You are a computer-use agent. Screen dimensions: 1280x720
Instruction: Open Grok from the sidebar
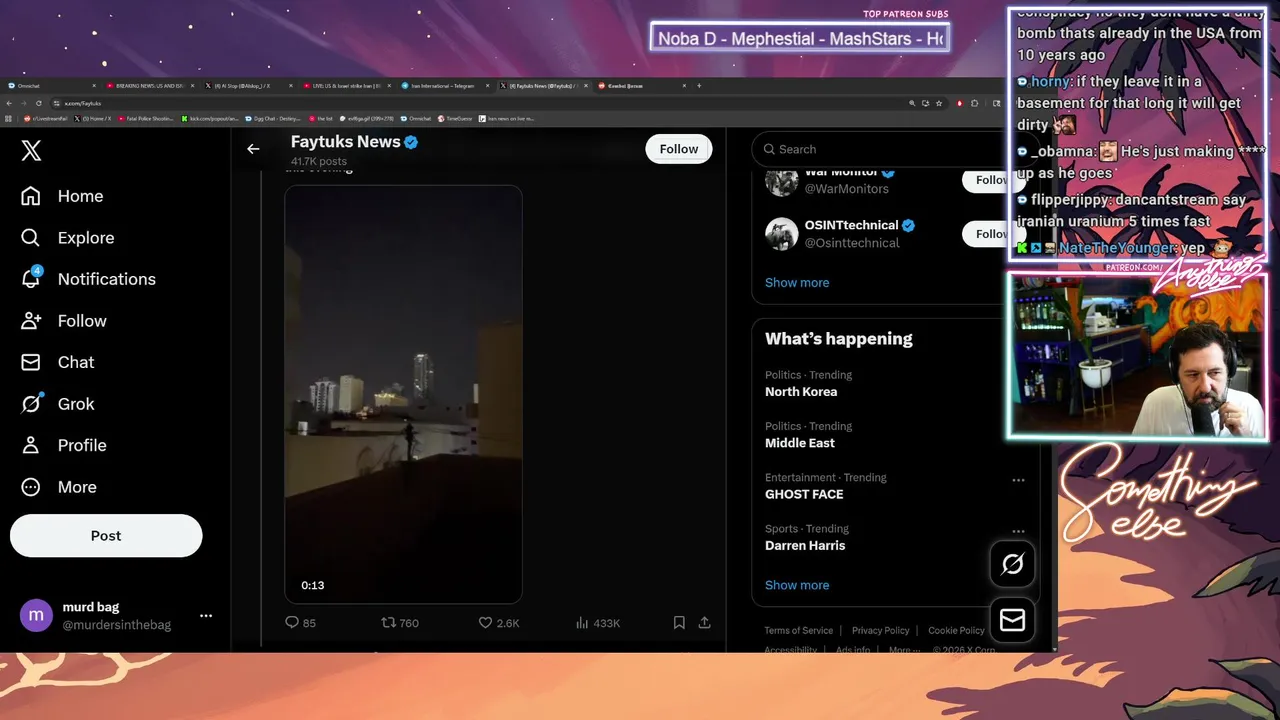57,404
